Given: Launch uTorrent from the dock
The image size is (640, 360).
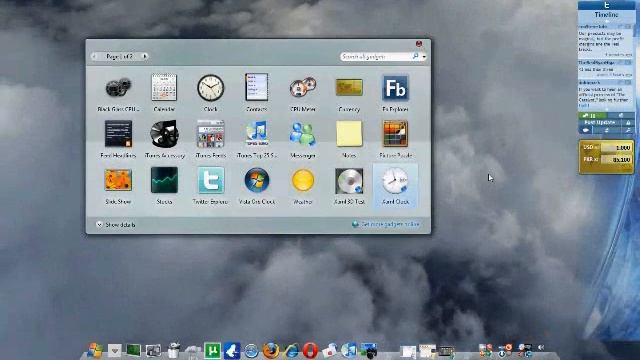Looking at the screenshot, I should 212,350.
